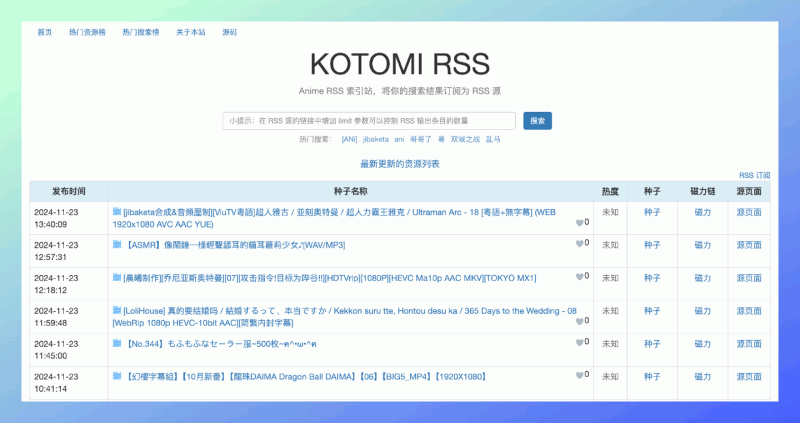Click the lowercase ani hot search keyword
The width and height of the screenshot is (800, 423).
pyautogui.click(x=399, y=139)
